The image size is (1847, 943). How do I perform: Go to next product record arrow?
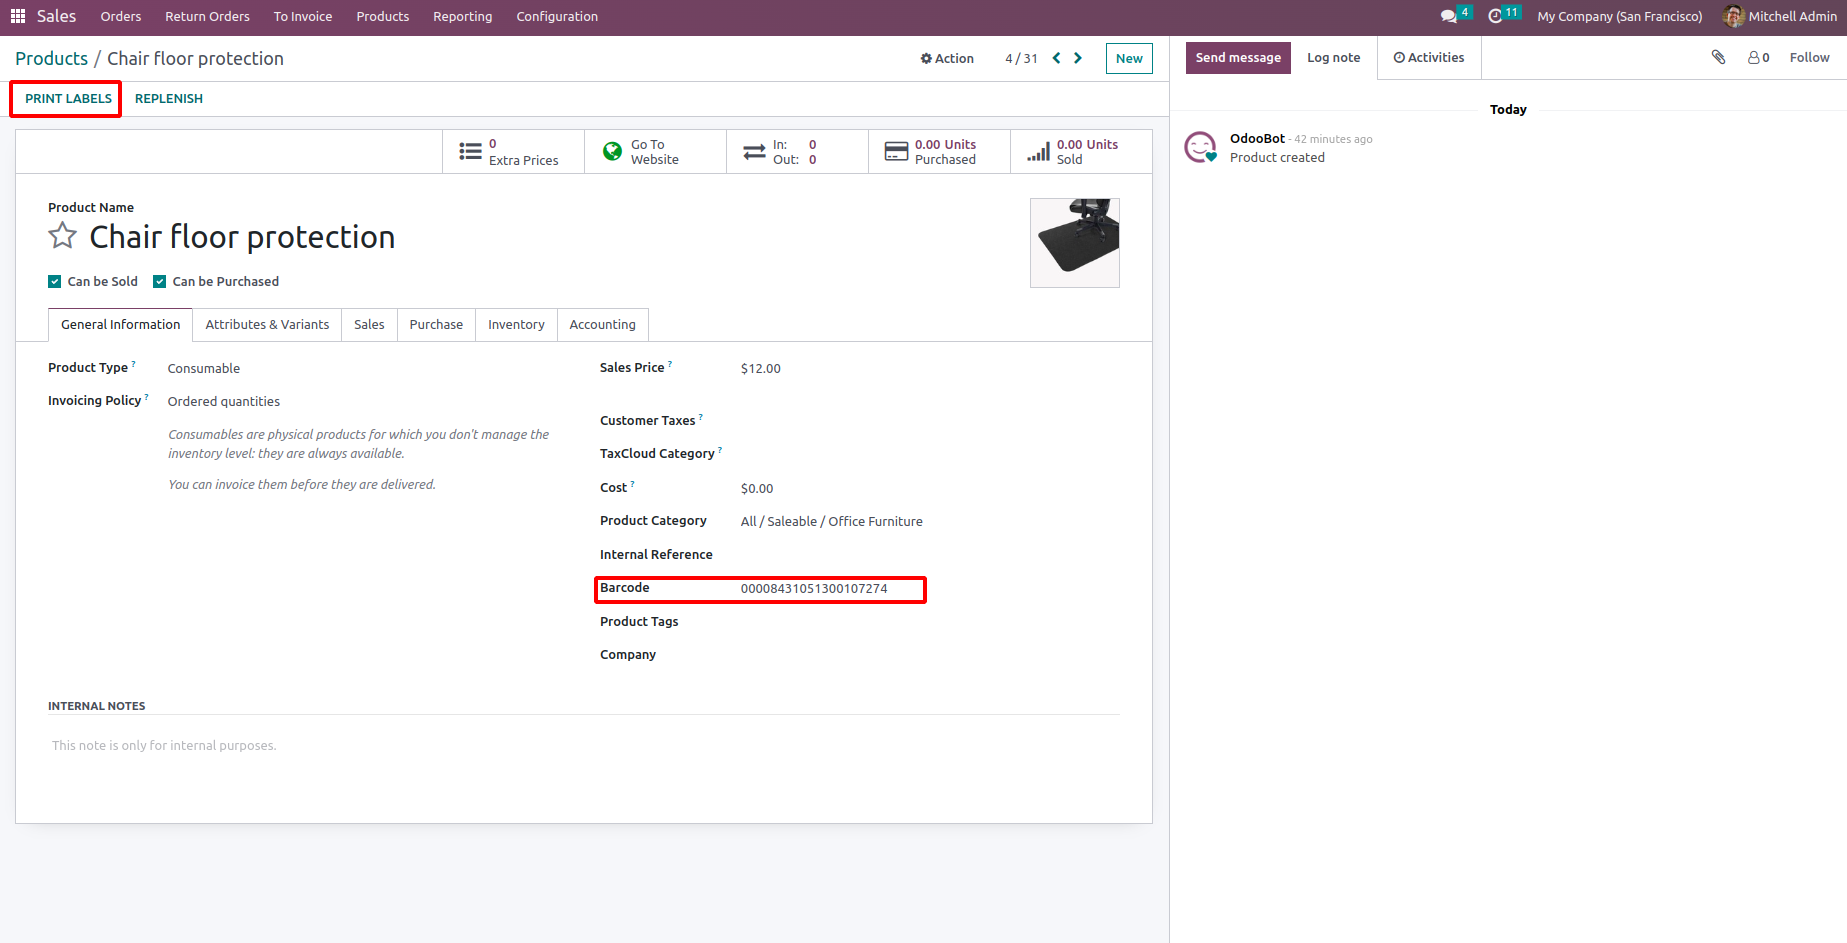pos(1078,58)
